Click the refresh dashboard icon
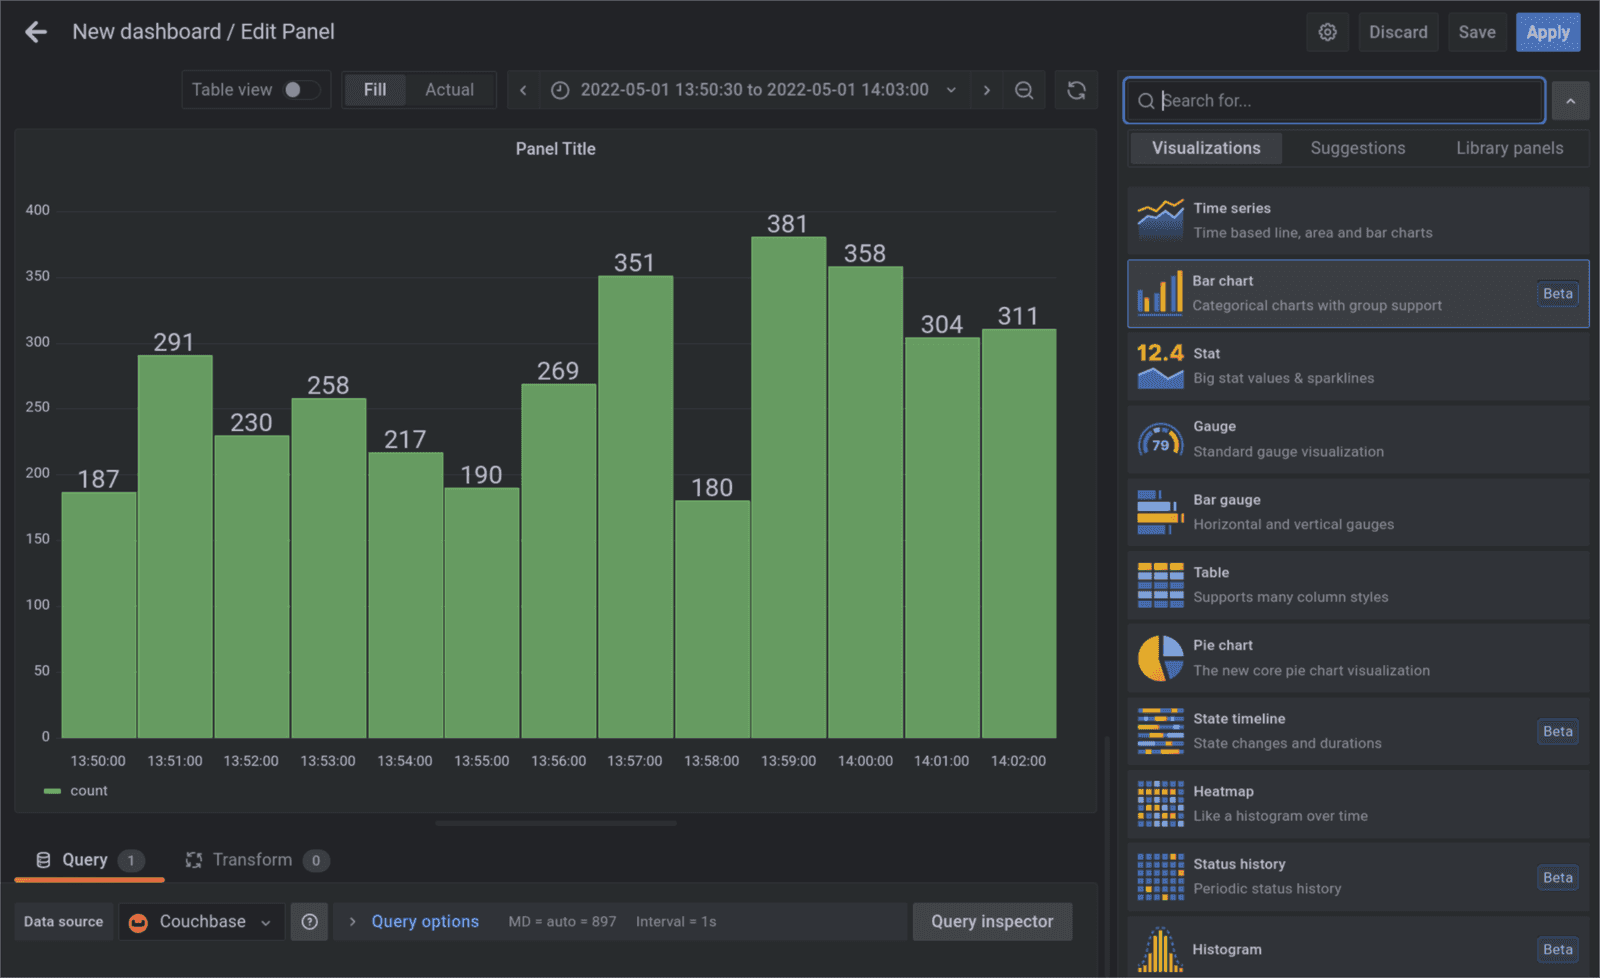Image resolution: width=1600 pixels, height=978 pixels. coord(1076,90)
